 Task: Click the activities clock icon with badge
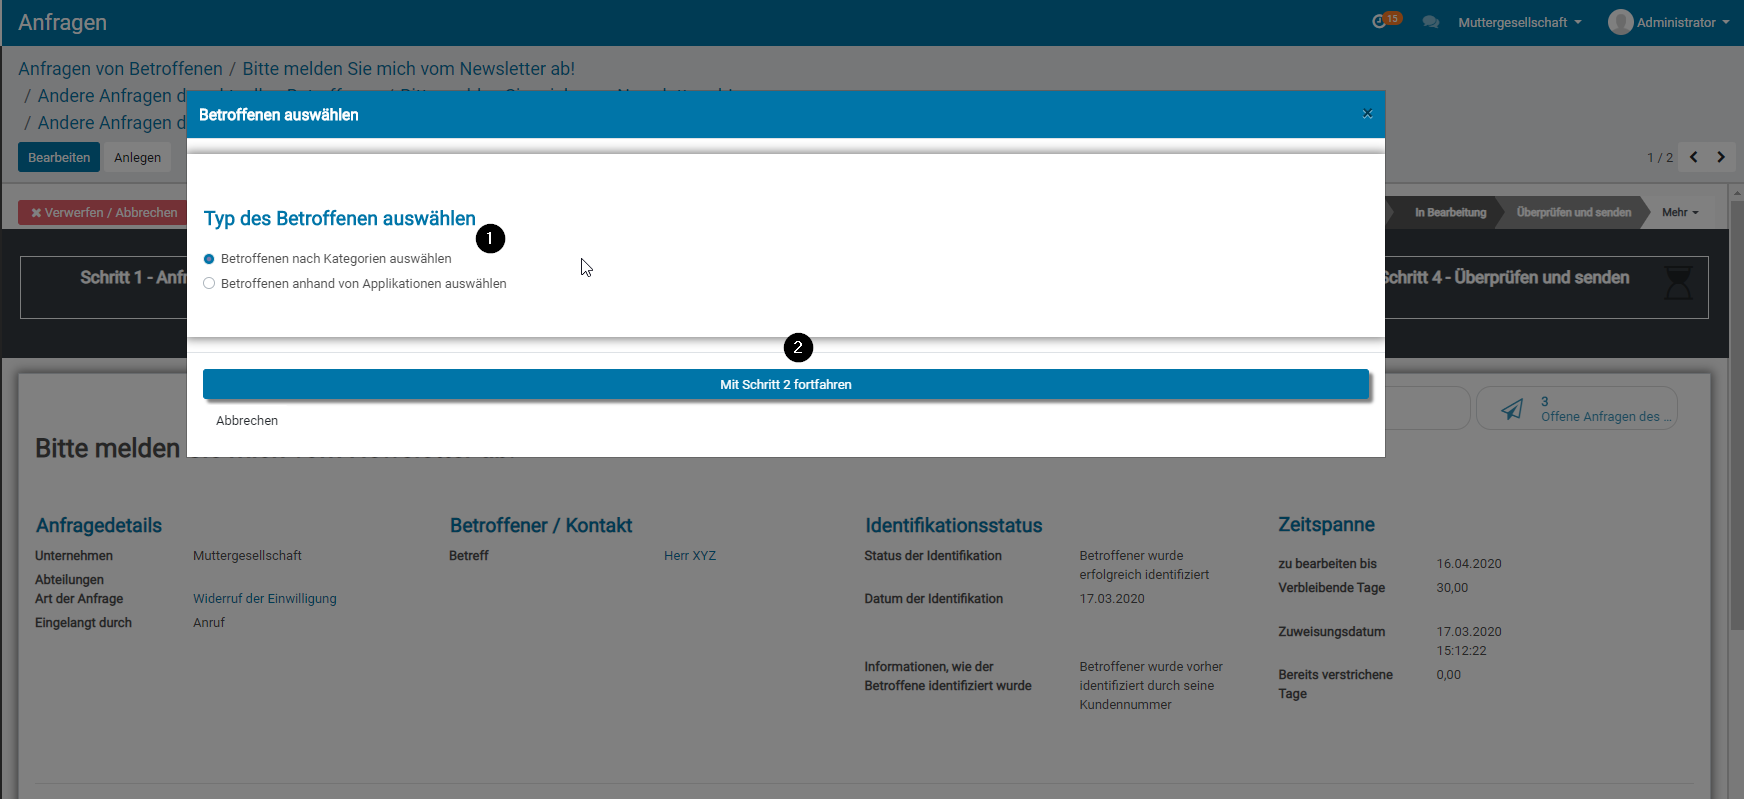pyautogui.click(x=1382, y=21)
